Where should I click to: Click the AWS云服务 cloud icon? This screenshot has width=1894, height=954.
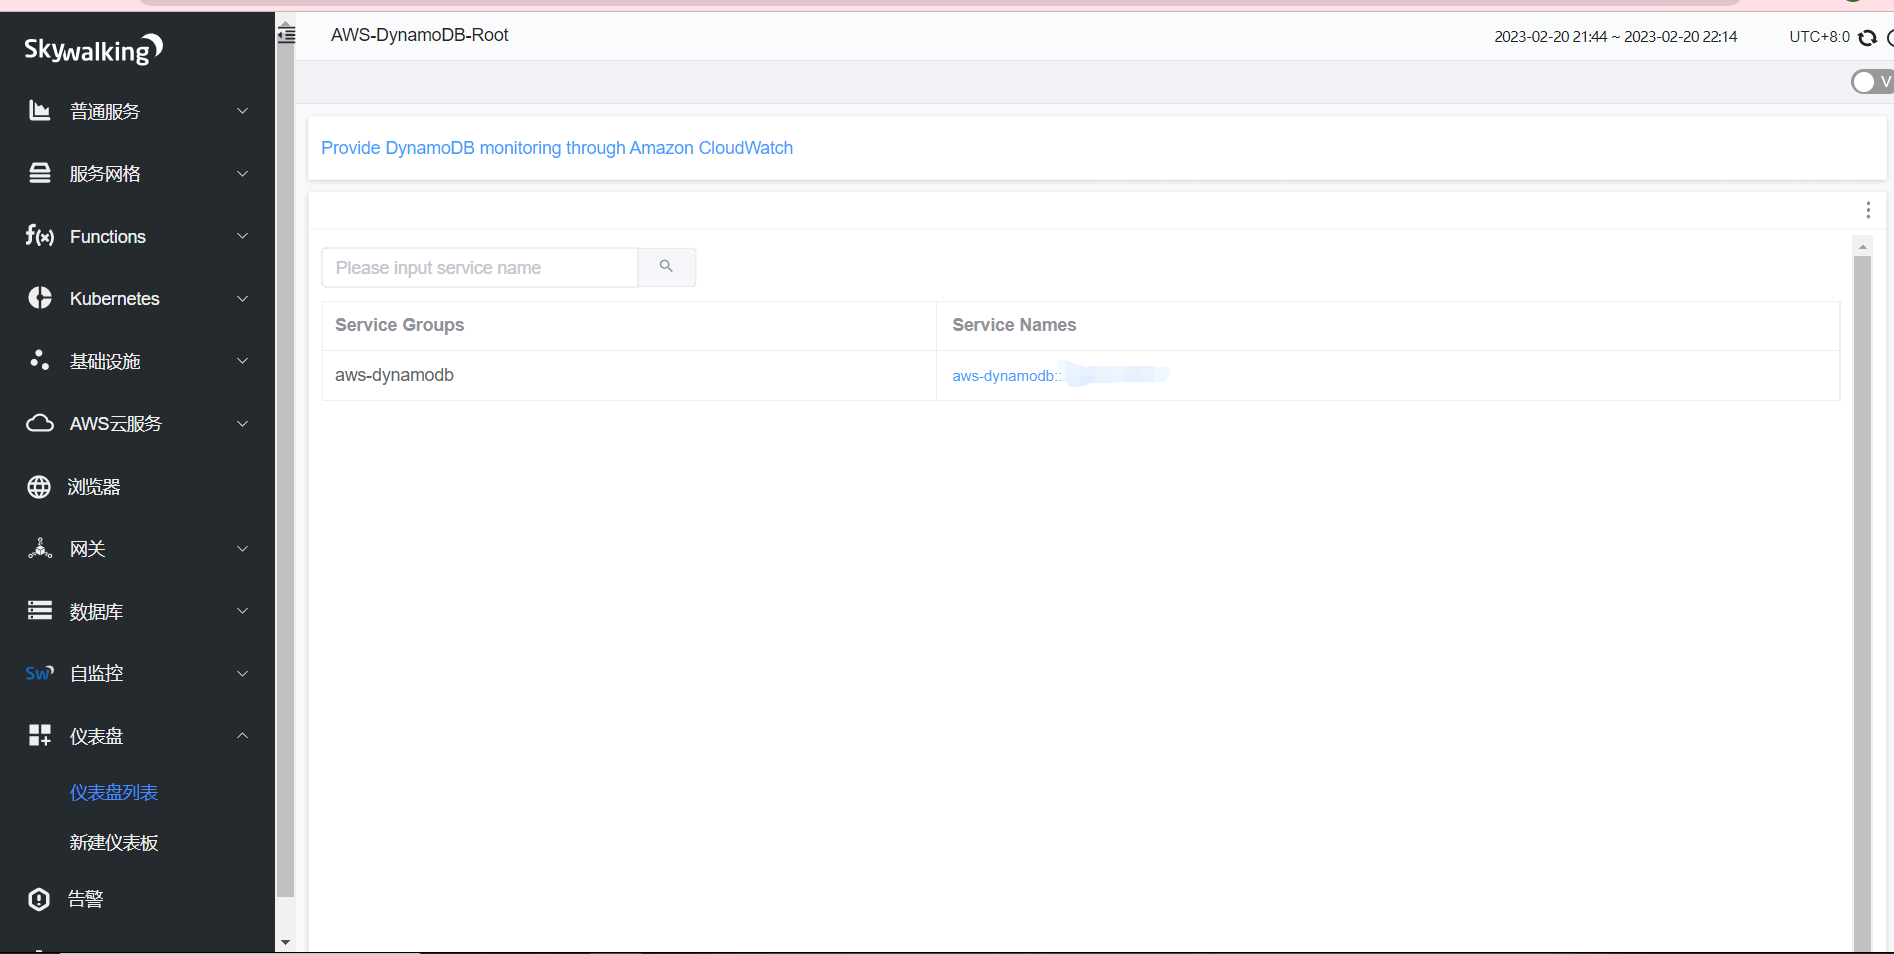[x=40, y=423]
